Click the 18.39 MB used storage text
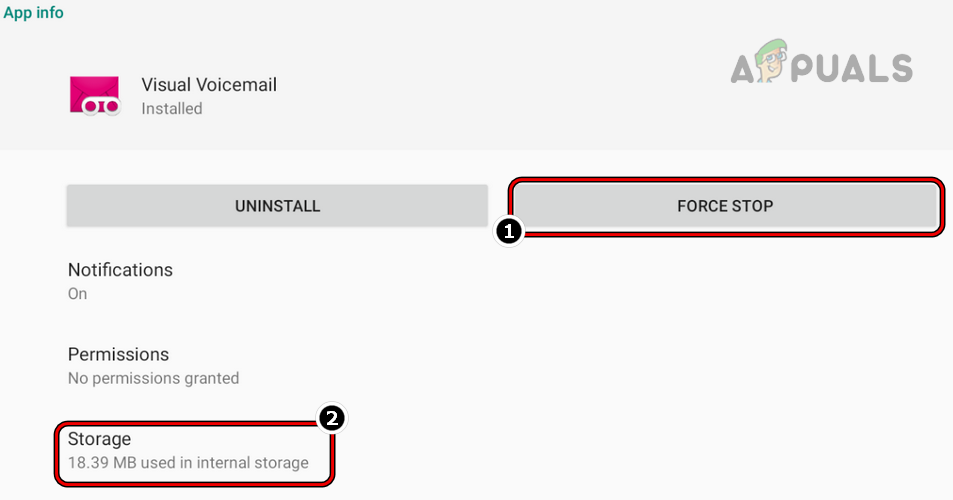Viewport: 953px width, 500px height. click(188, 463)
